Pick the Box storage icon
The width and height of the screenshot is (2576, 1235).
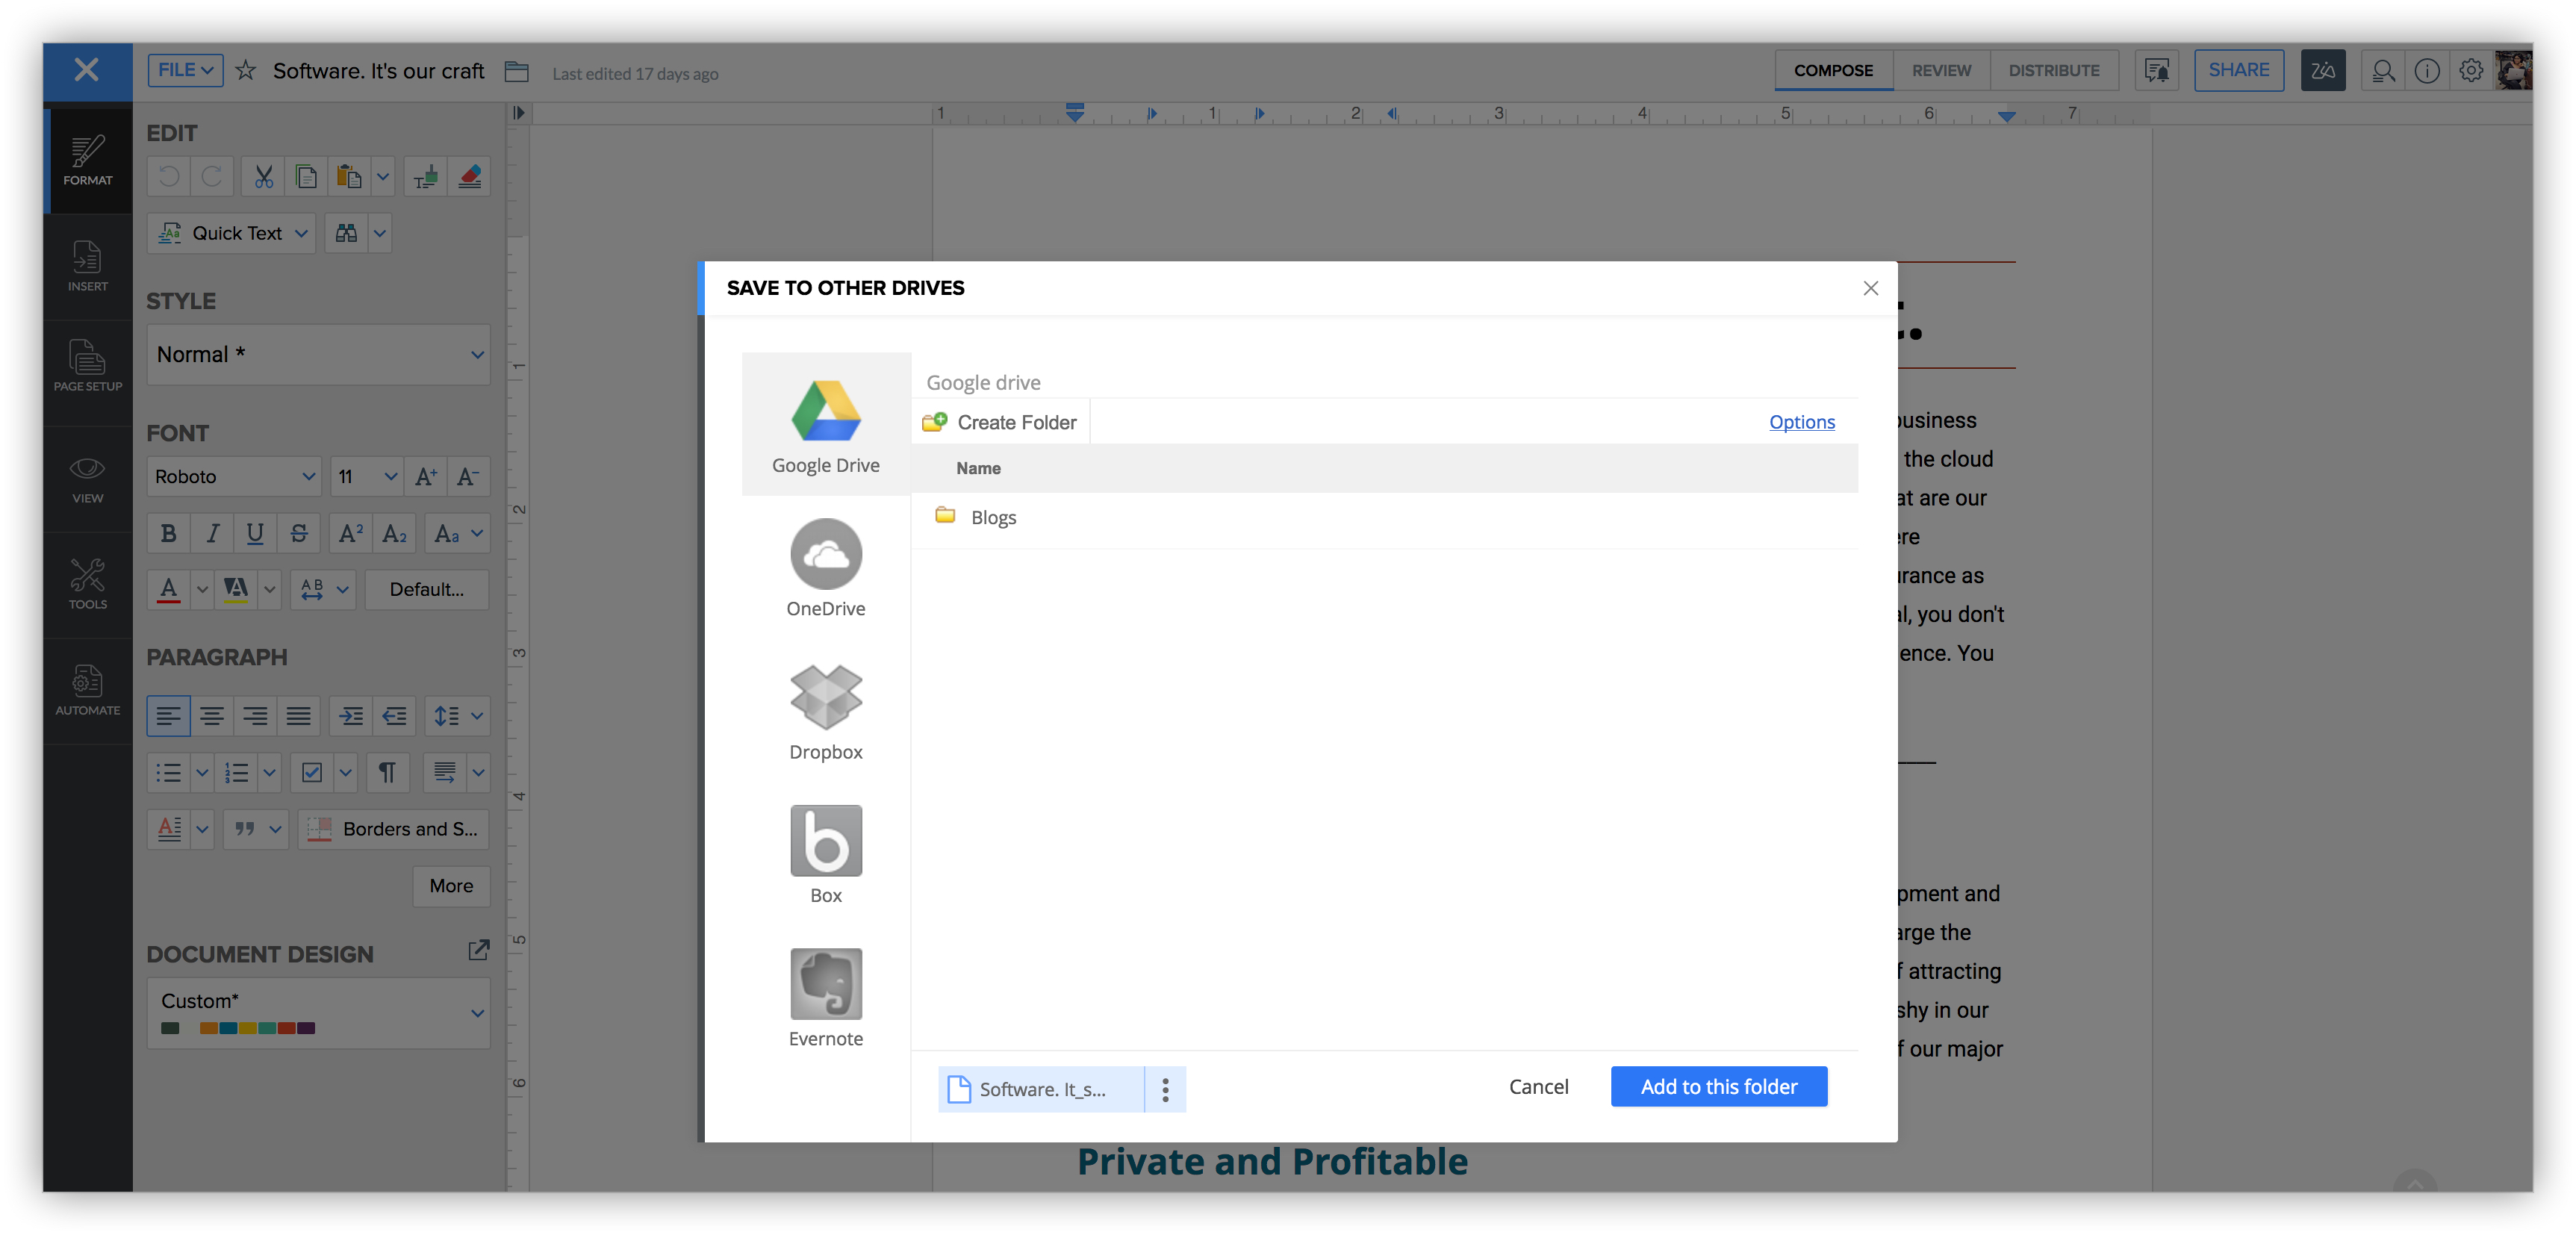point(825,841)
